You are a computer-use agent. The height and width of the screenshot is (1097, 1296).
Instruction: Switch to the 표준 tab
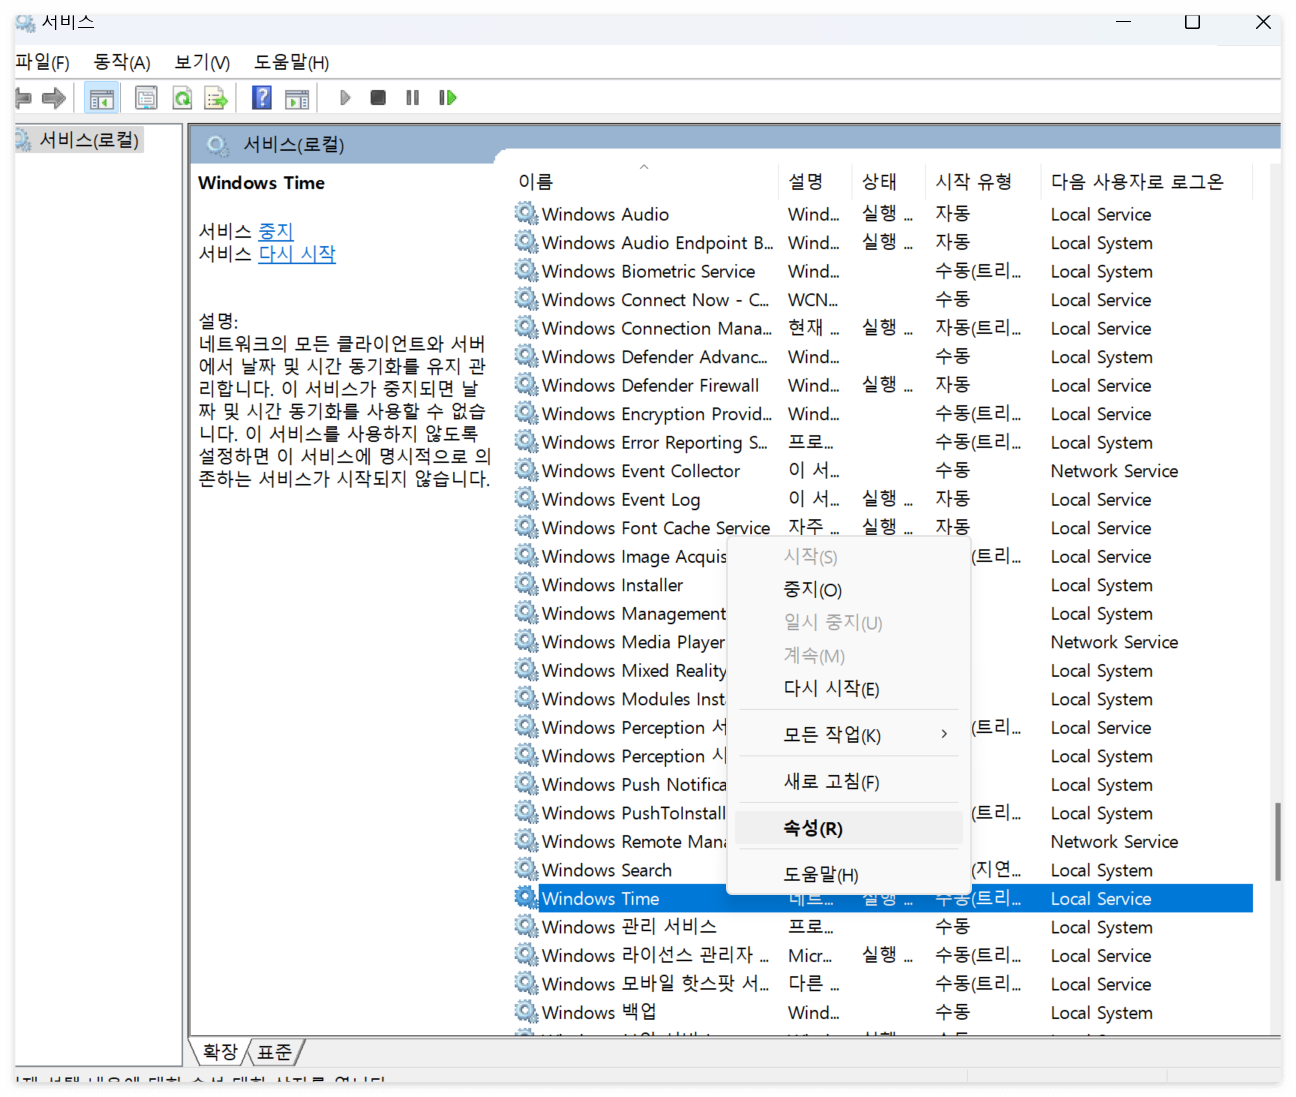274,1051
